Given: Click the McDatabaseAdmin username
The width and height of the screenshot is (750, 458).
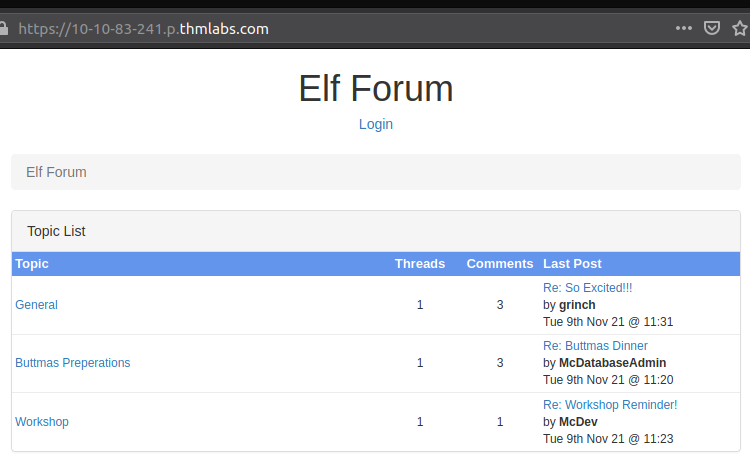Looking at the screenshot, I should [612, 363].
